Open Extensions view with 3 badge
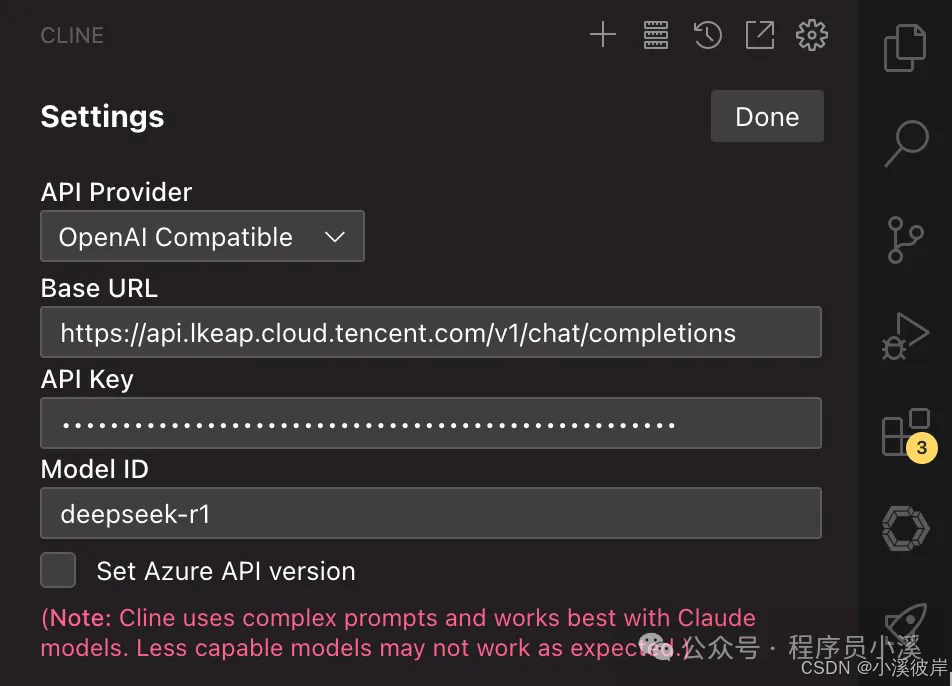The image size is (952, 686). (x=904, y=433)
